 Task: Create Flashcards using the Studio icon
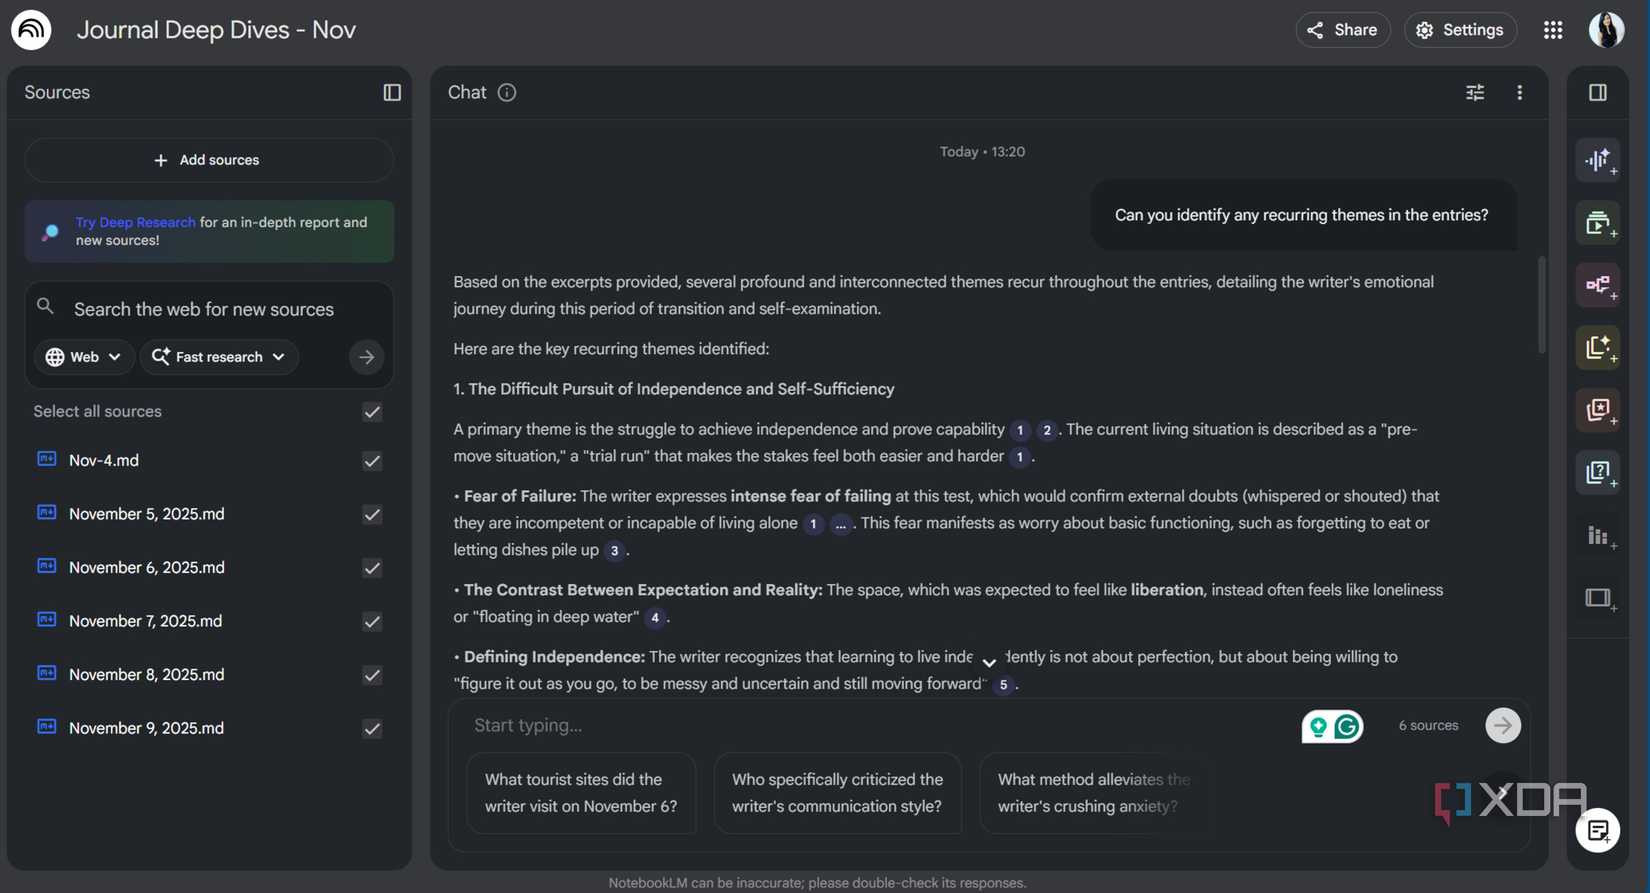(x=1597, y=409)
